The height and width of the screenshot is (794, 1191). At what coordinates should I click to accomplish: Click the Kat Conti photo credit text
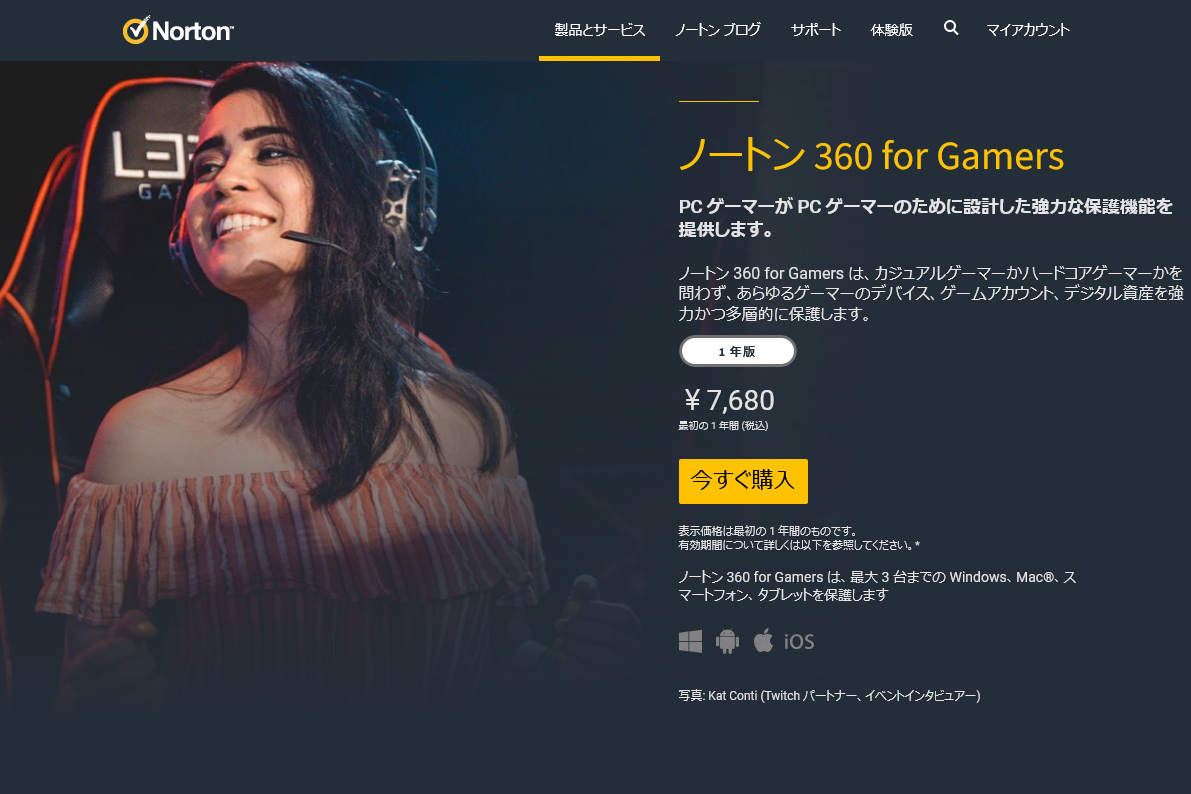pos(829,695)
